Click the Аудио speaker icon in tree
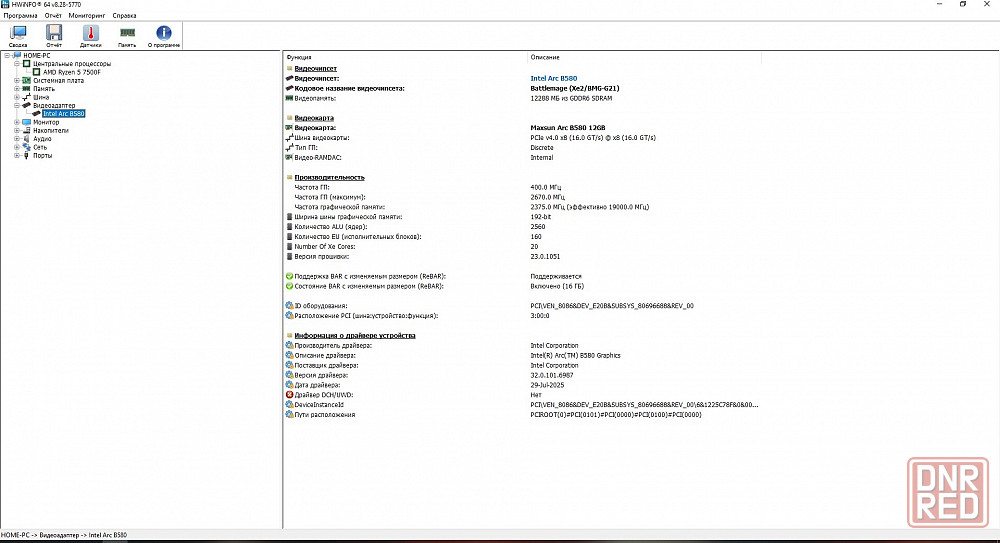Image resolution: width=1000 pixels, height=543 pixels. click(26, 138)
